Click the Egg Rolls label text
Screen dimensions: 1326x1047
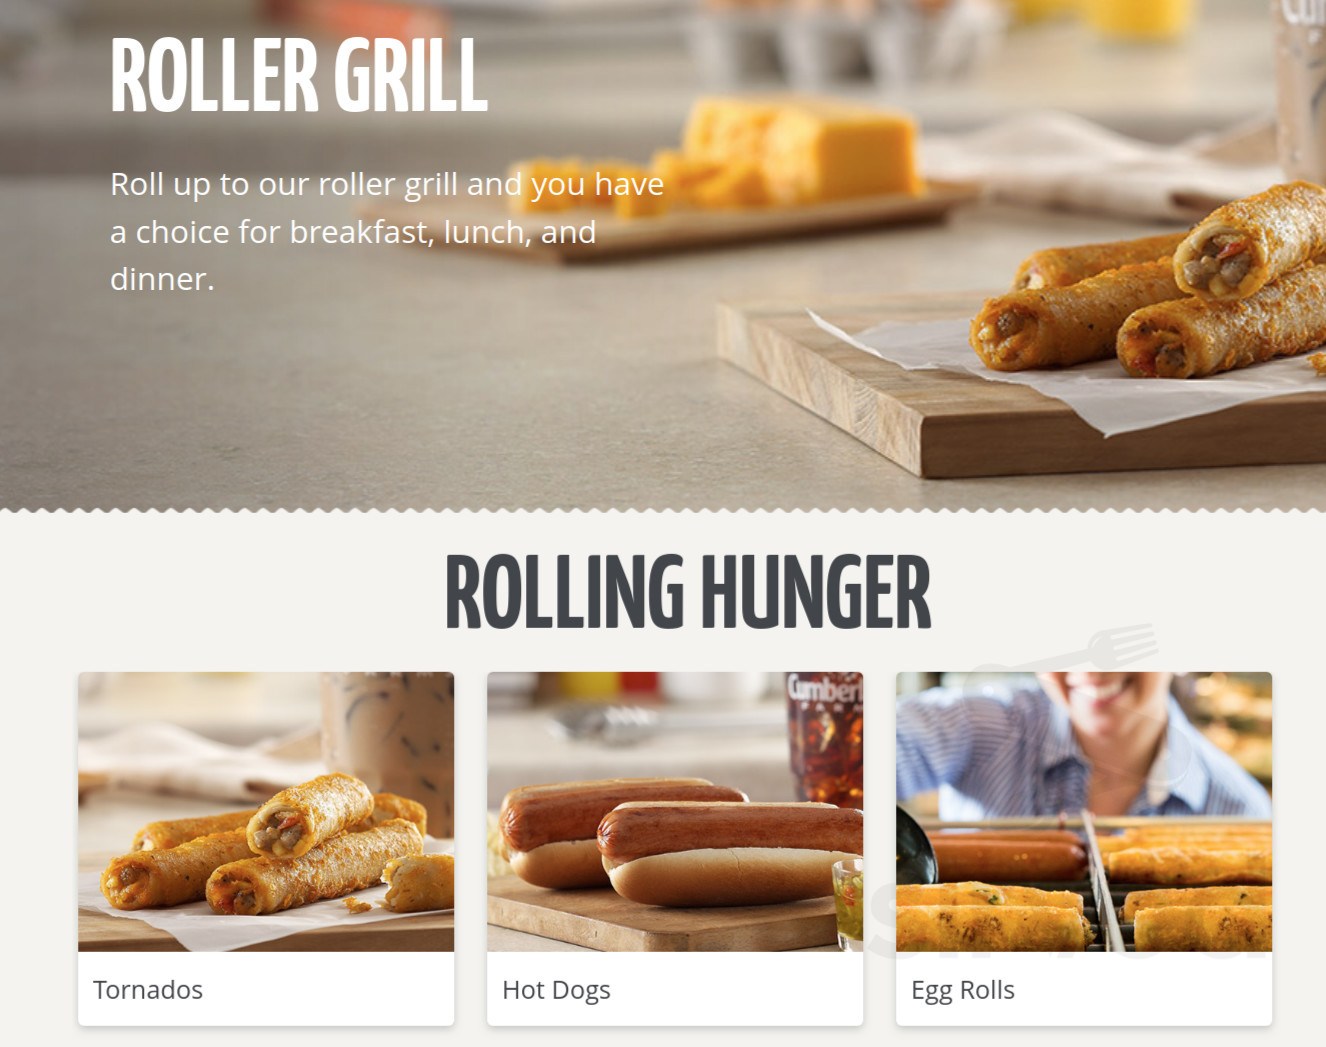[963, 990]
